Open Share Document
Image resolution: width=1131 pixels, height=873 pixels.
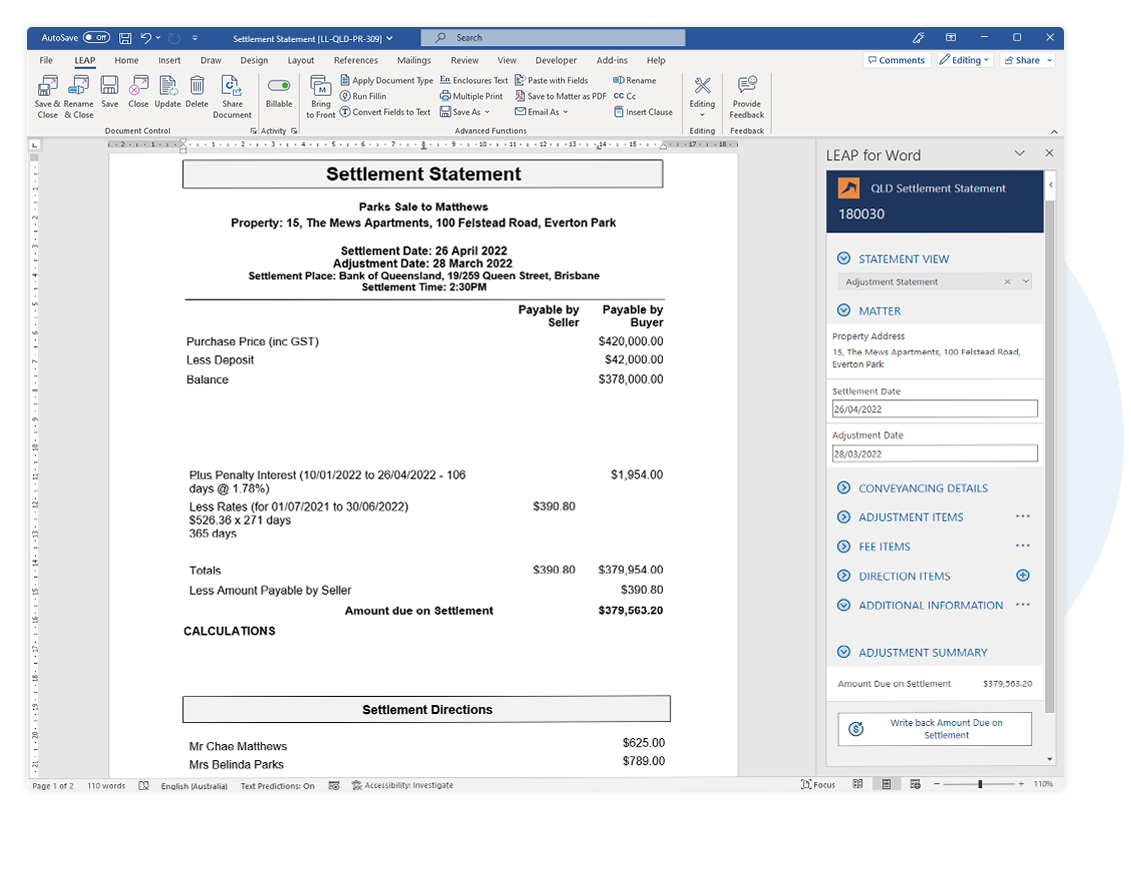(232, 96)
